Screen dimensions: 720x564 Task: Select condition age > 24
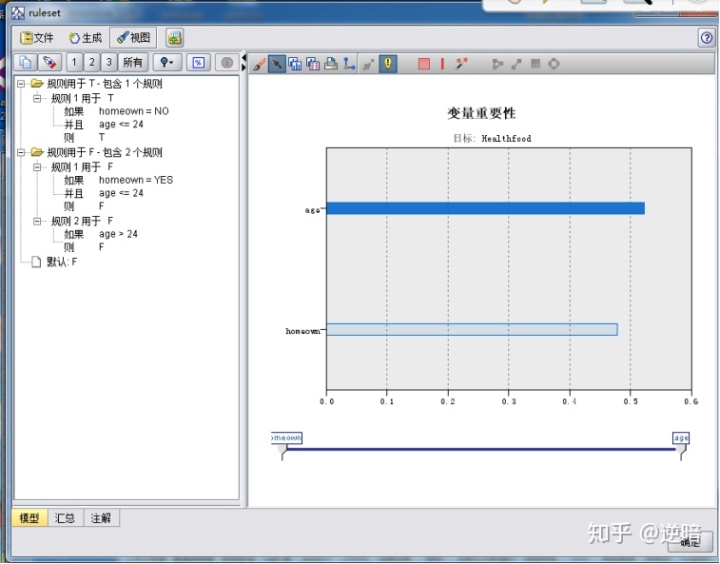click(x=118, y=234)
